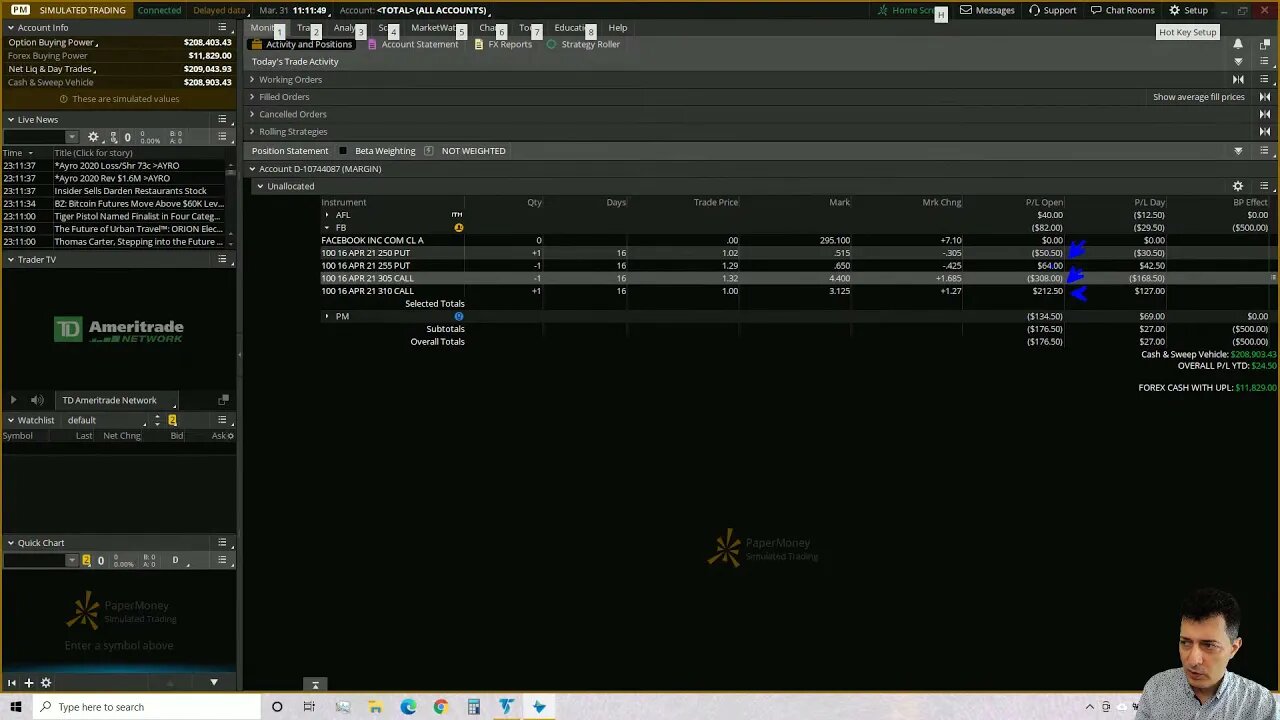Open Calculator from taskbar
Screen dimensions: 1280x720
[473, 707]
